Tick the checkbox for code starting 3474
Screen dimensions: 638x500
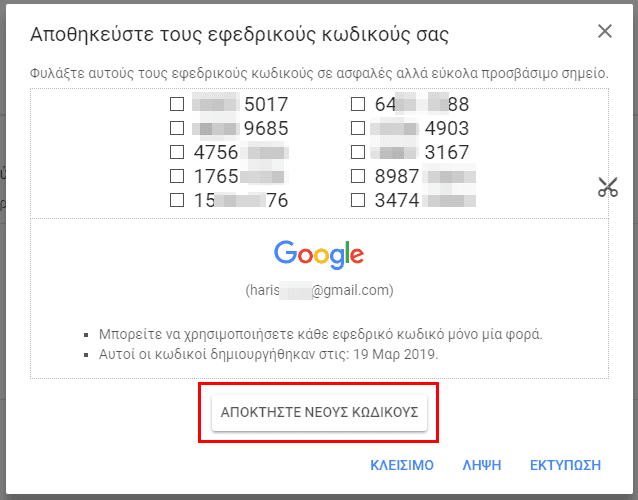[358, 200]
